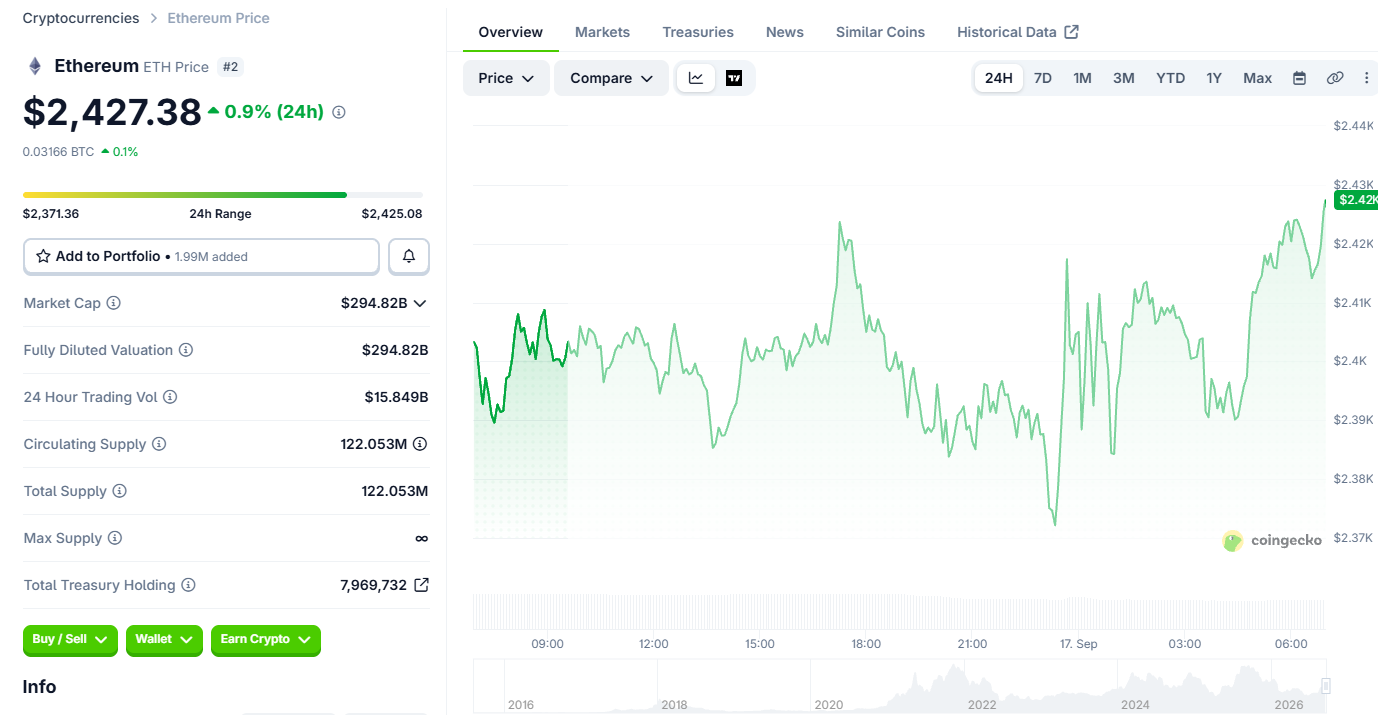This screenshot has width=1378, height=715.
Task: Click the right handle of range navigator
Action: click(1326, 686)
